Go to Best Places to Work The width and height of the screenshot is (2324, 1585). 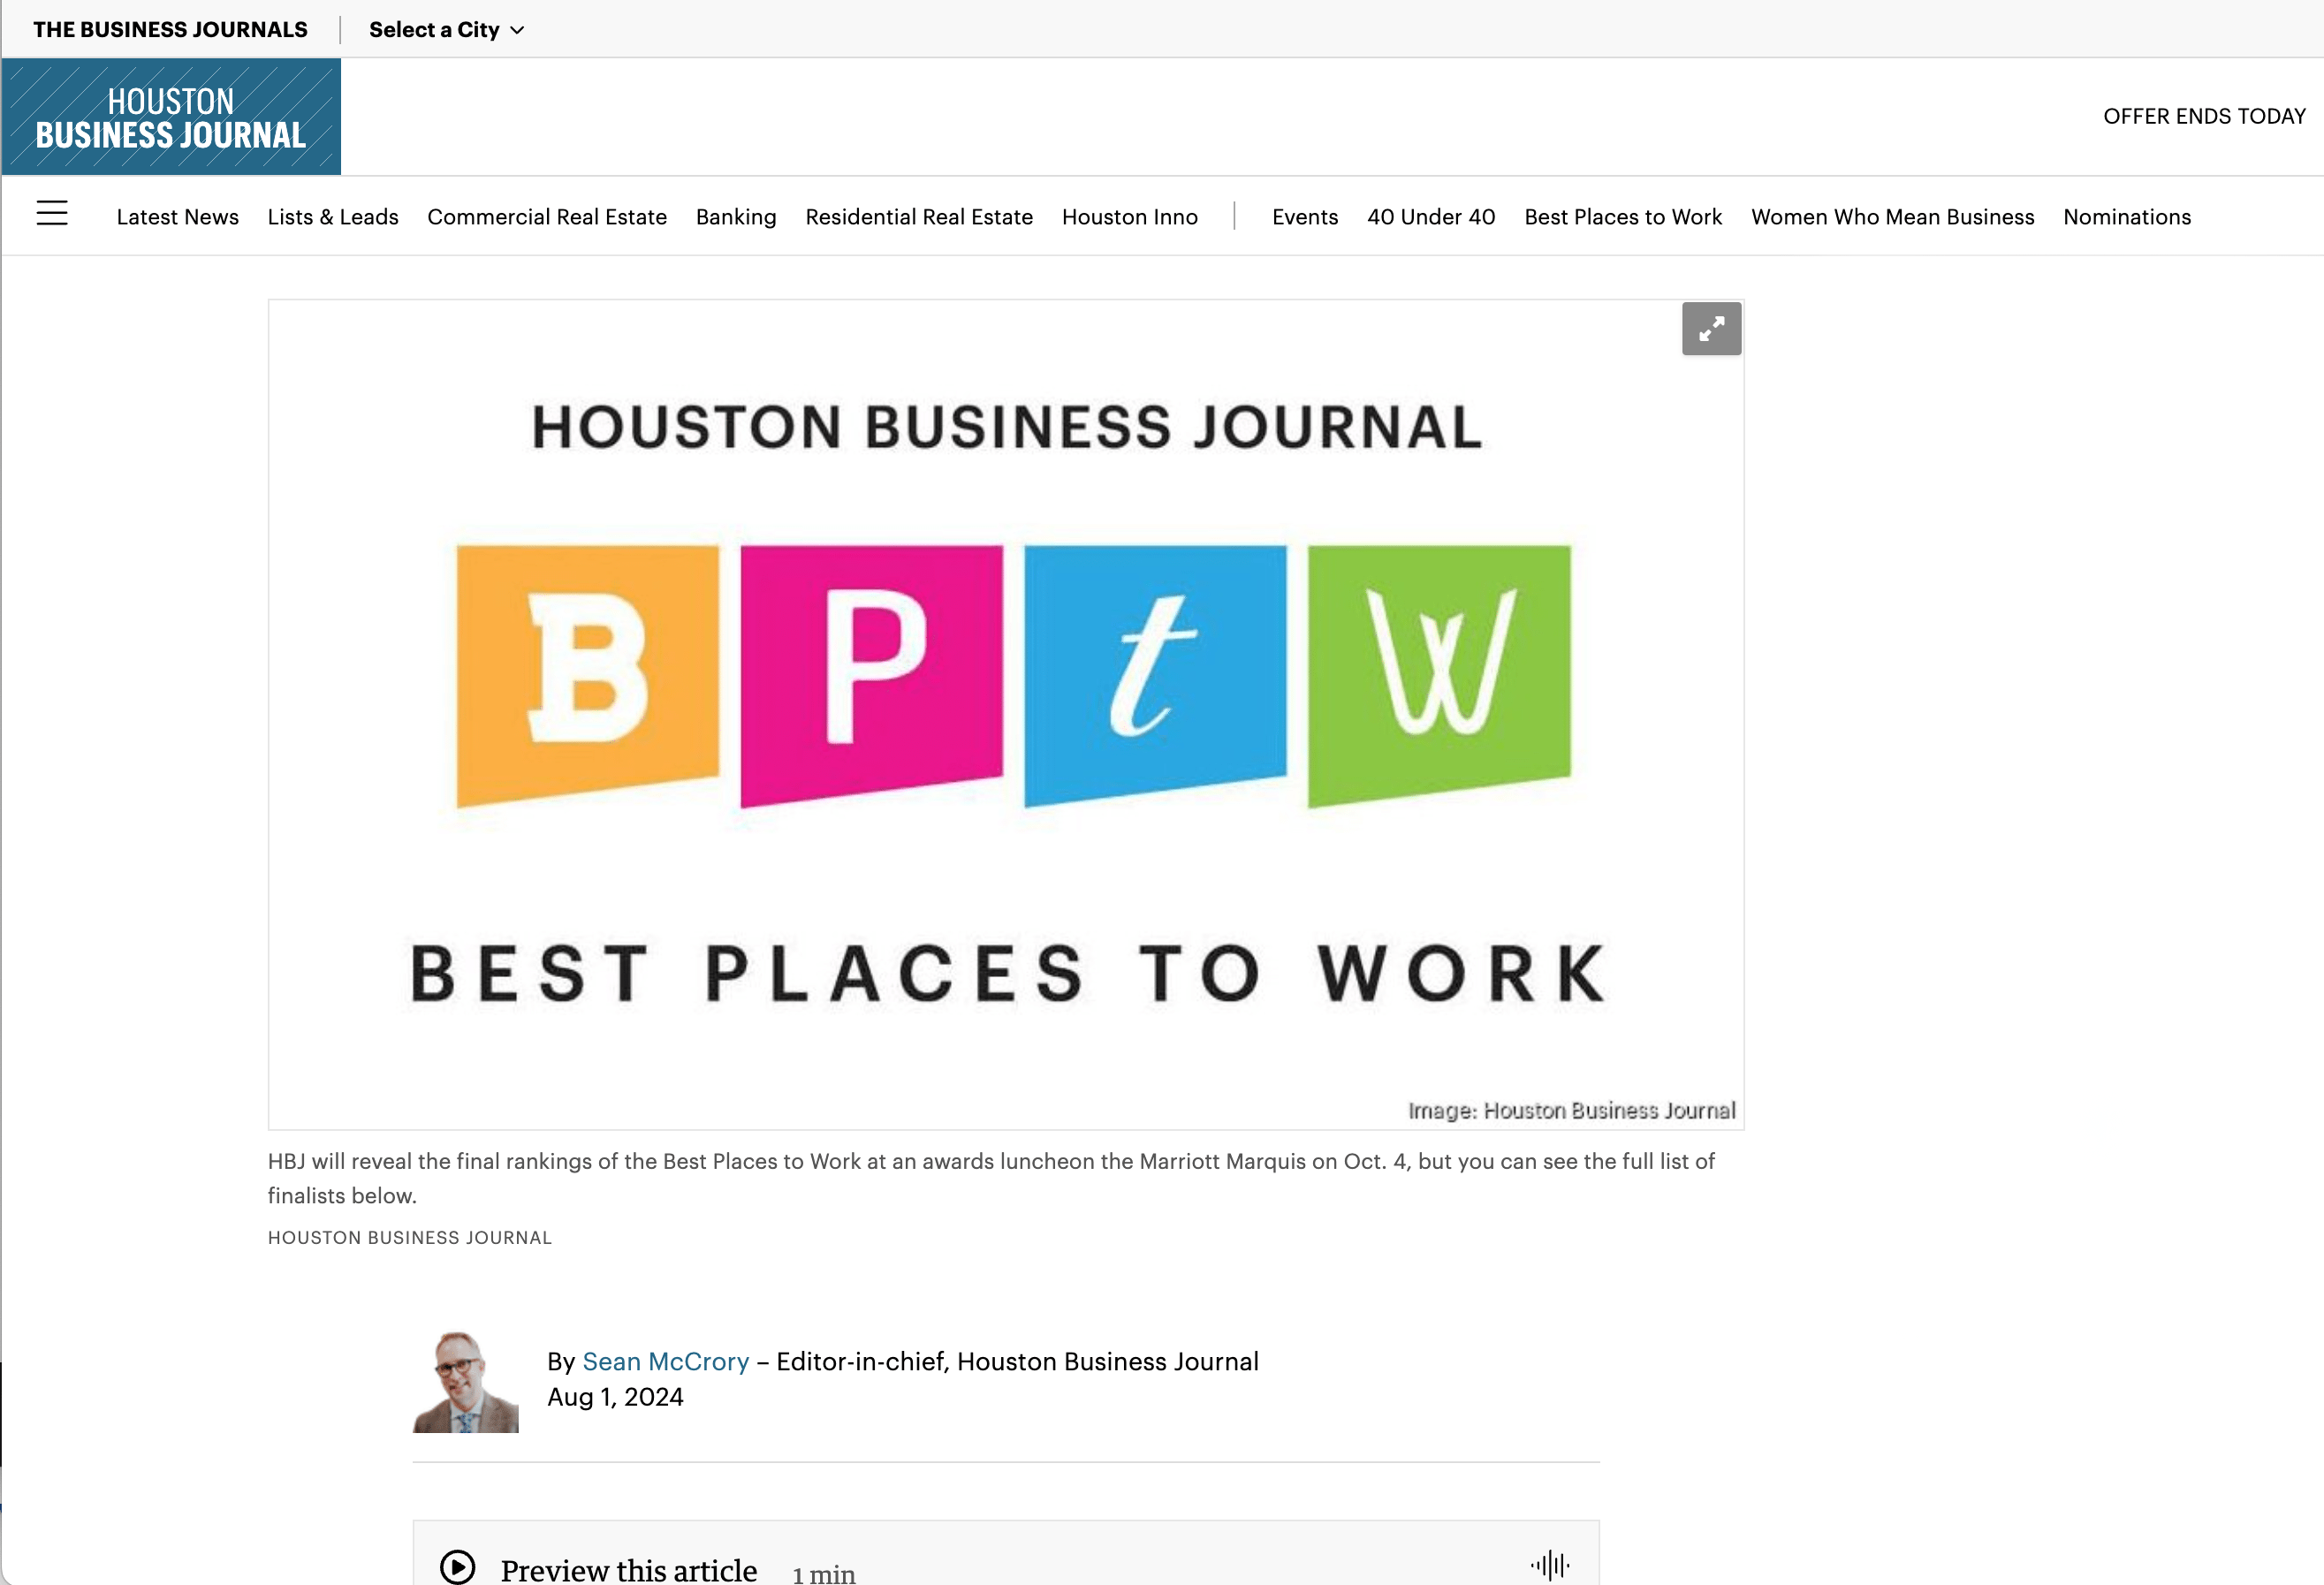[1623, 217]
